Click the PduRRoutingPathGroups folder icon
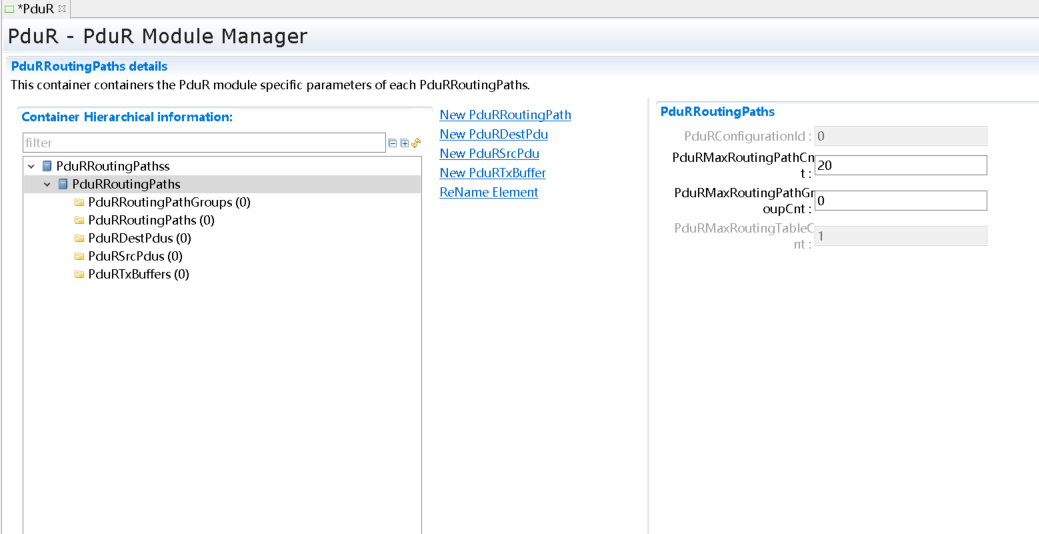 [79, 202]
